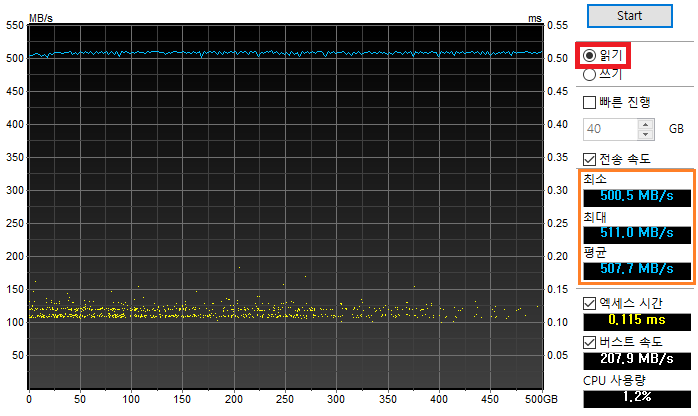This screenshot has width=698, height=416.
Task: Click the 40 GB size input field
Action: (x=610, y=129)
